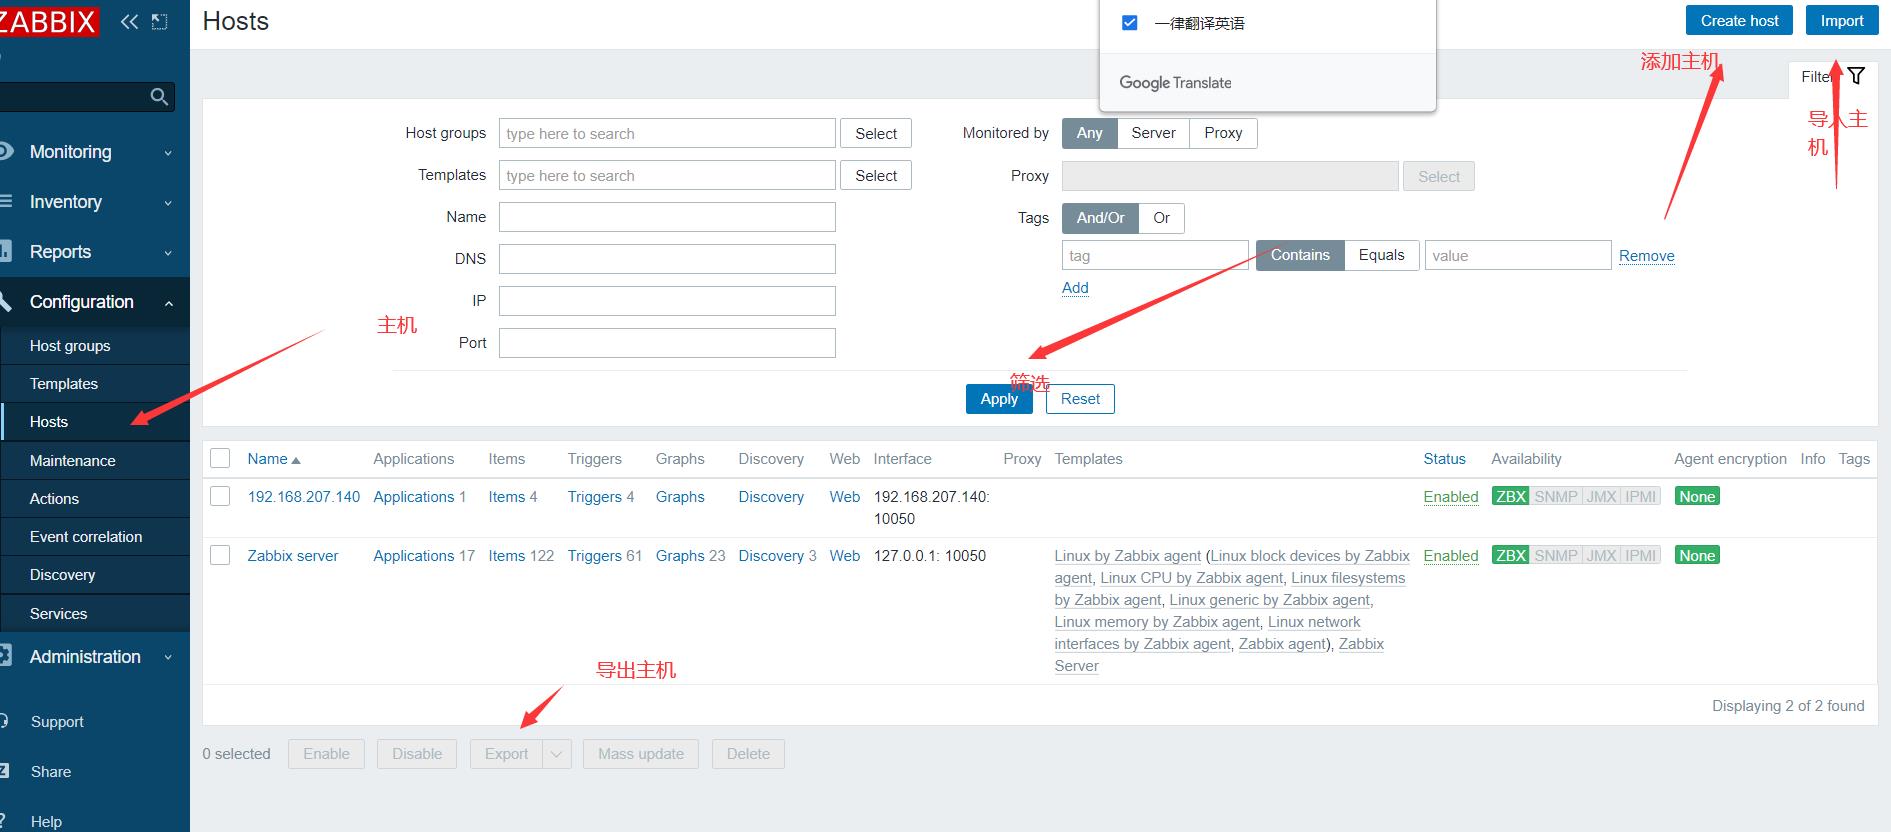
Task: Click the filter funnel icon
Action: [1856, 76]
